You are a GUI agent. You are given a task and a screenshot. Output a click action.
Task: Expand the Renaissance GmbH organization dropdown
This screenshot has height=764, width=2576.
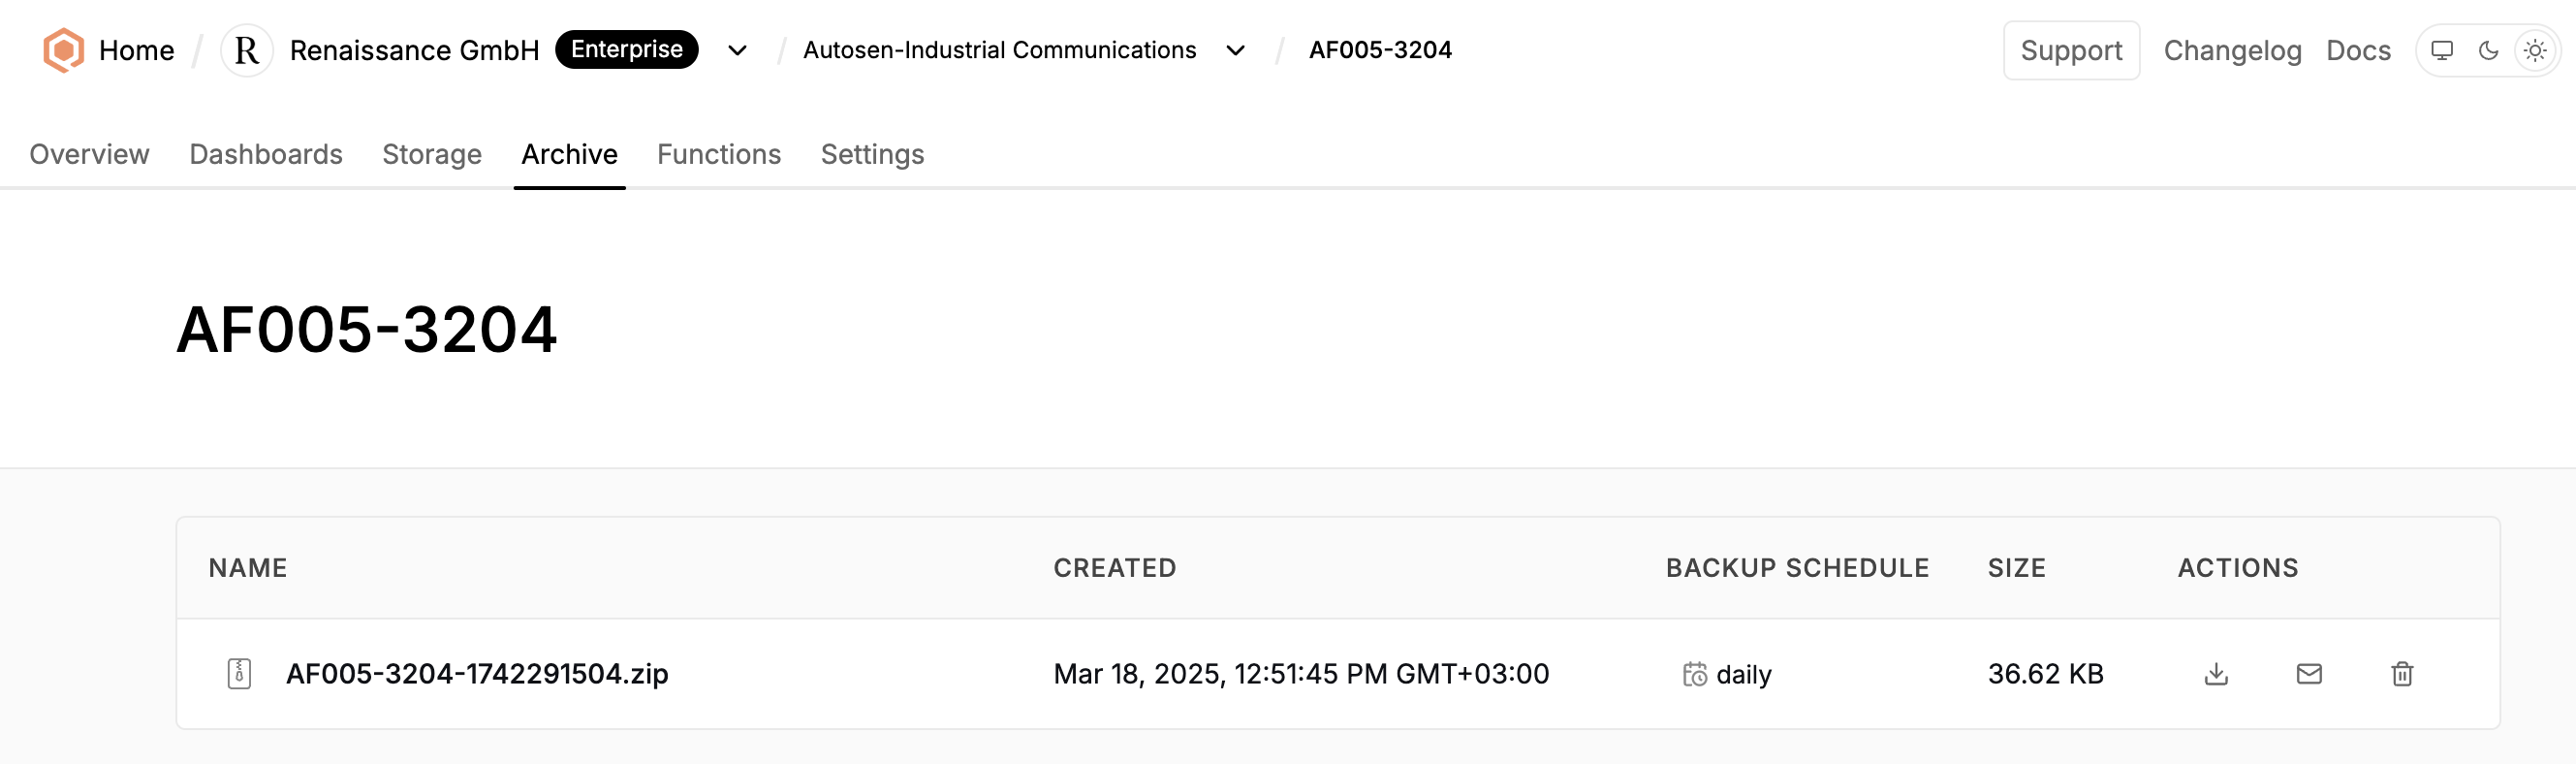(737, 50)
